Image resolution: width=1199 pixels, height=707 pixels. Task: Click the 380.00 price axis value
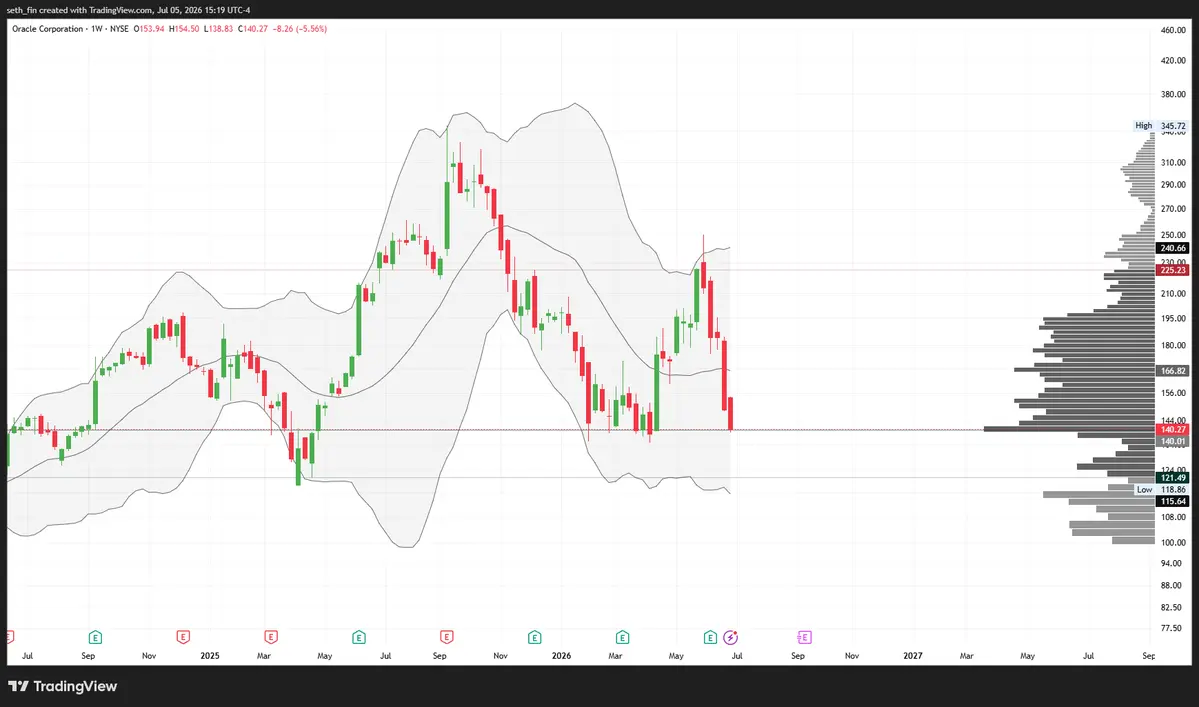(1172, 95)
